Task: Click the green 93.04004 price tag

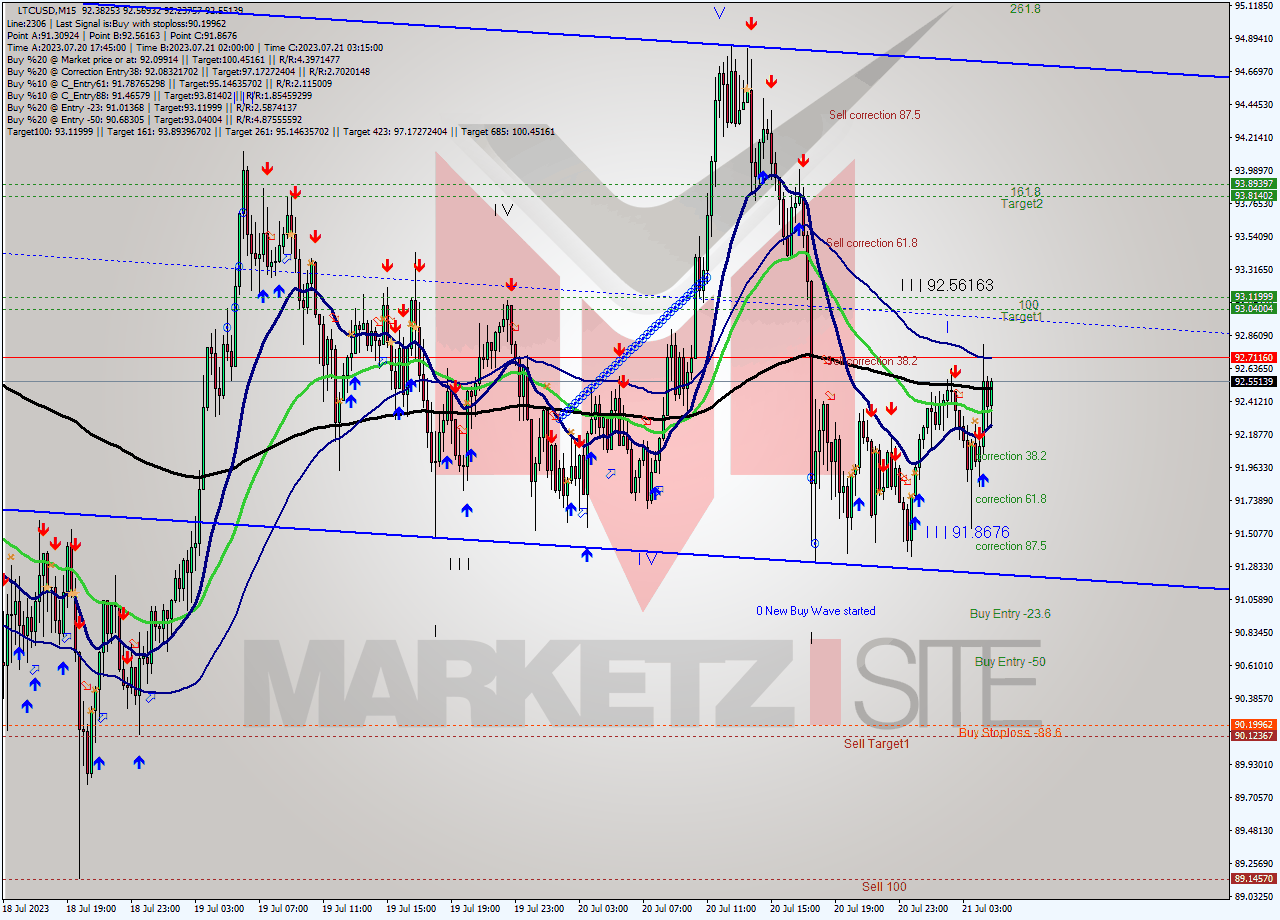Action: pos(1254,309)
